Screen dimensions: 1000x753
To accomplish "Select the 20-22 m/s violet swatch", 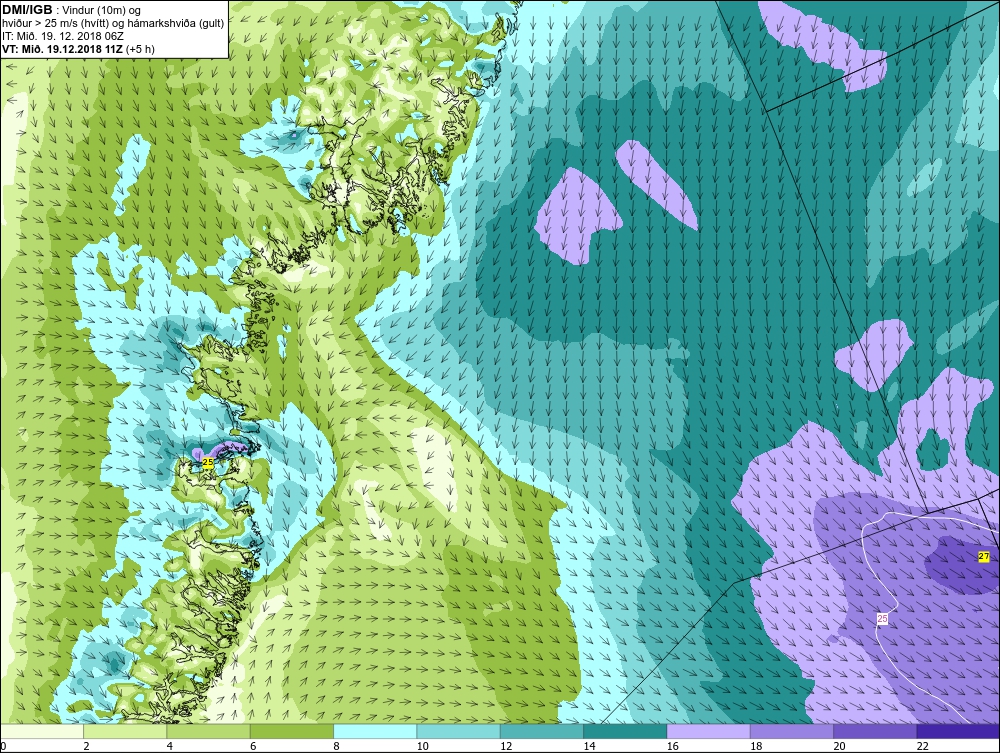I will pyautogui.click(x=875, y=731).
